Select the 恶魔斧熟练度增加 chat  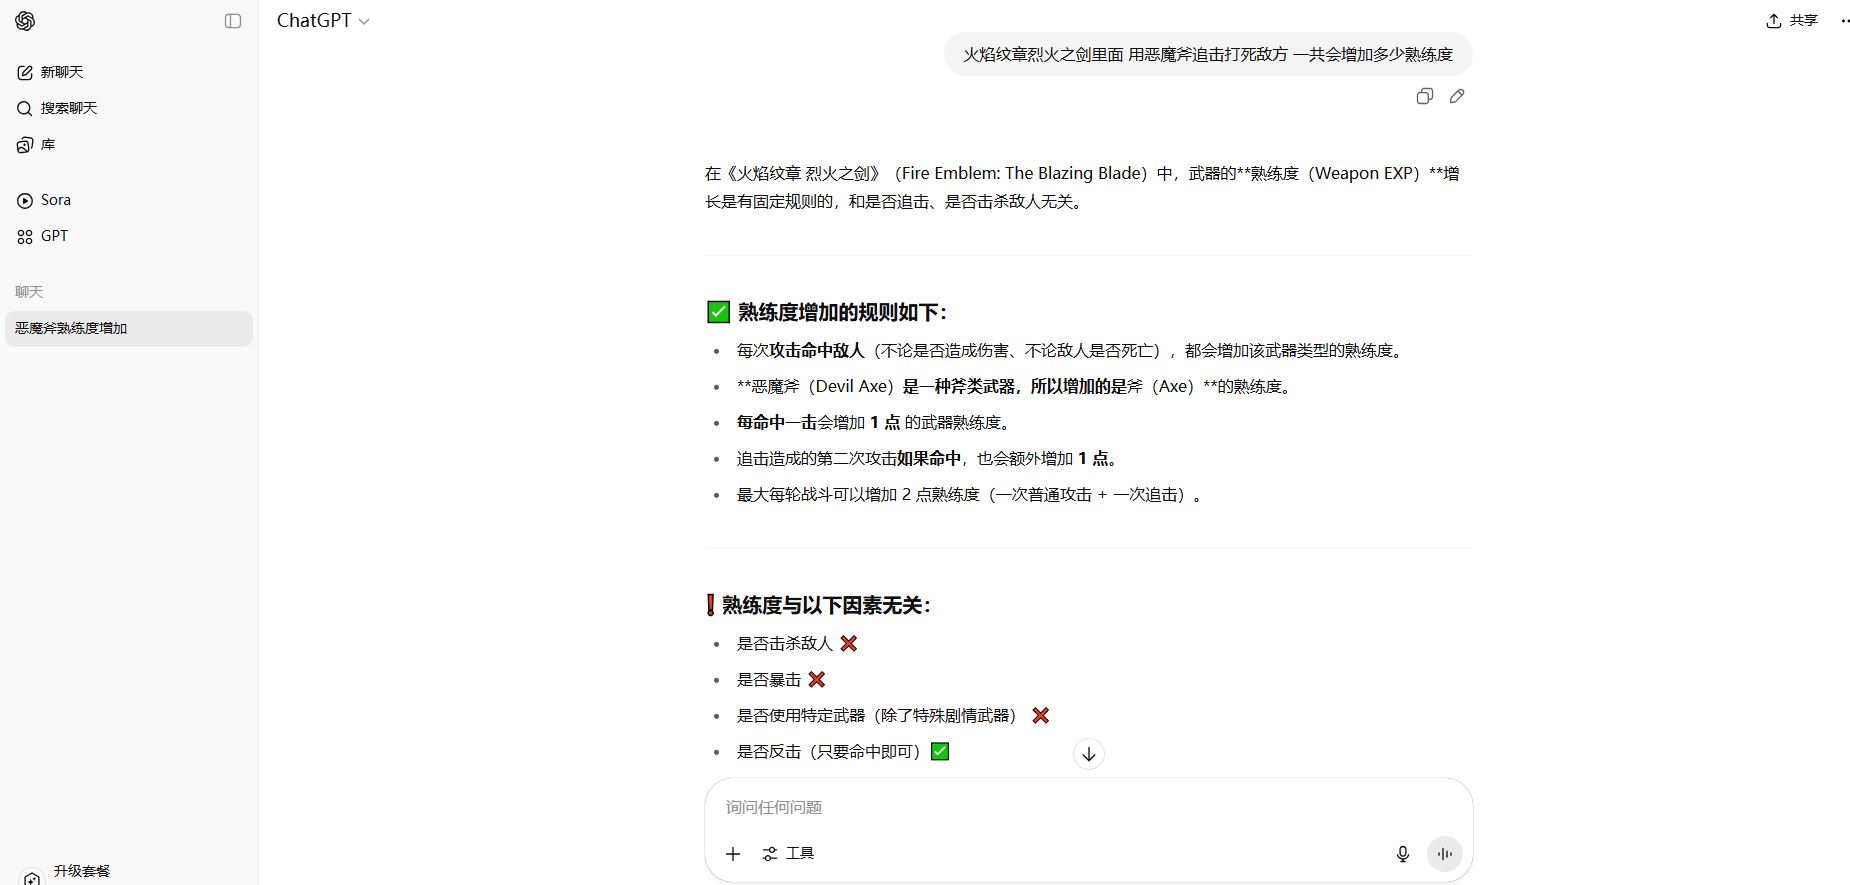[128, 328]
